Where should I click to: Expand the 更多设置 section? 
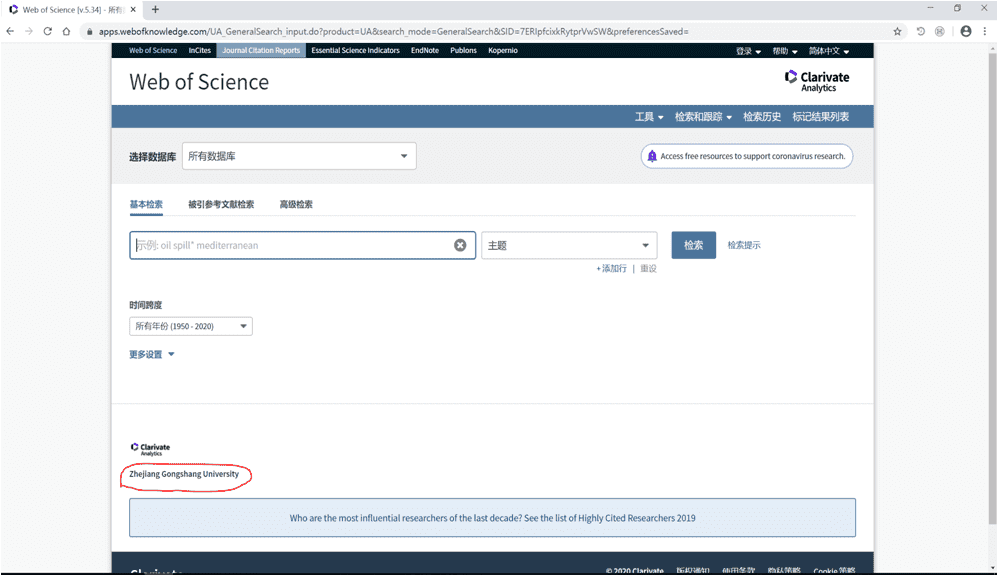coord(152,354)
